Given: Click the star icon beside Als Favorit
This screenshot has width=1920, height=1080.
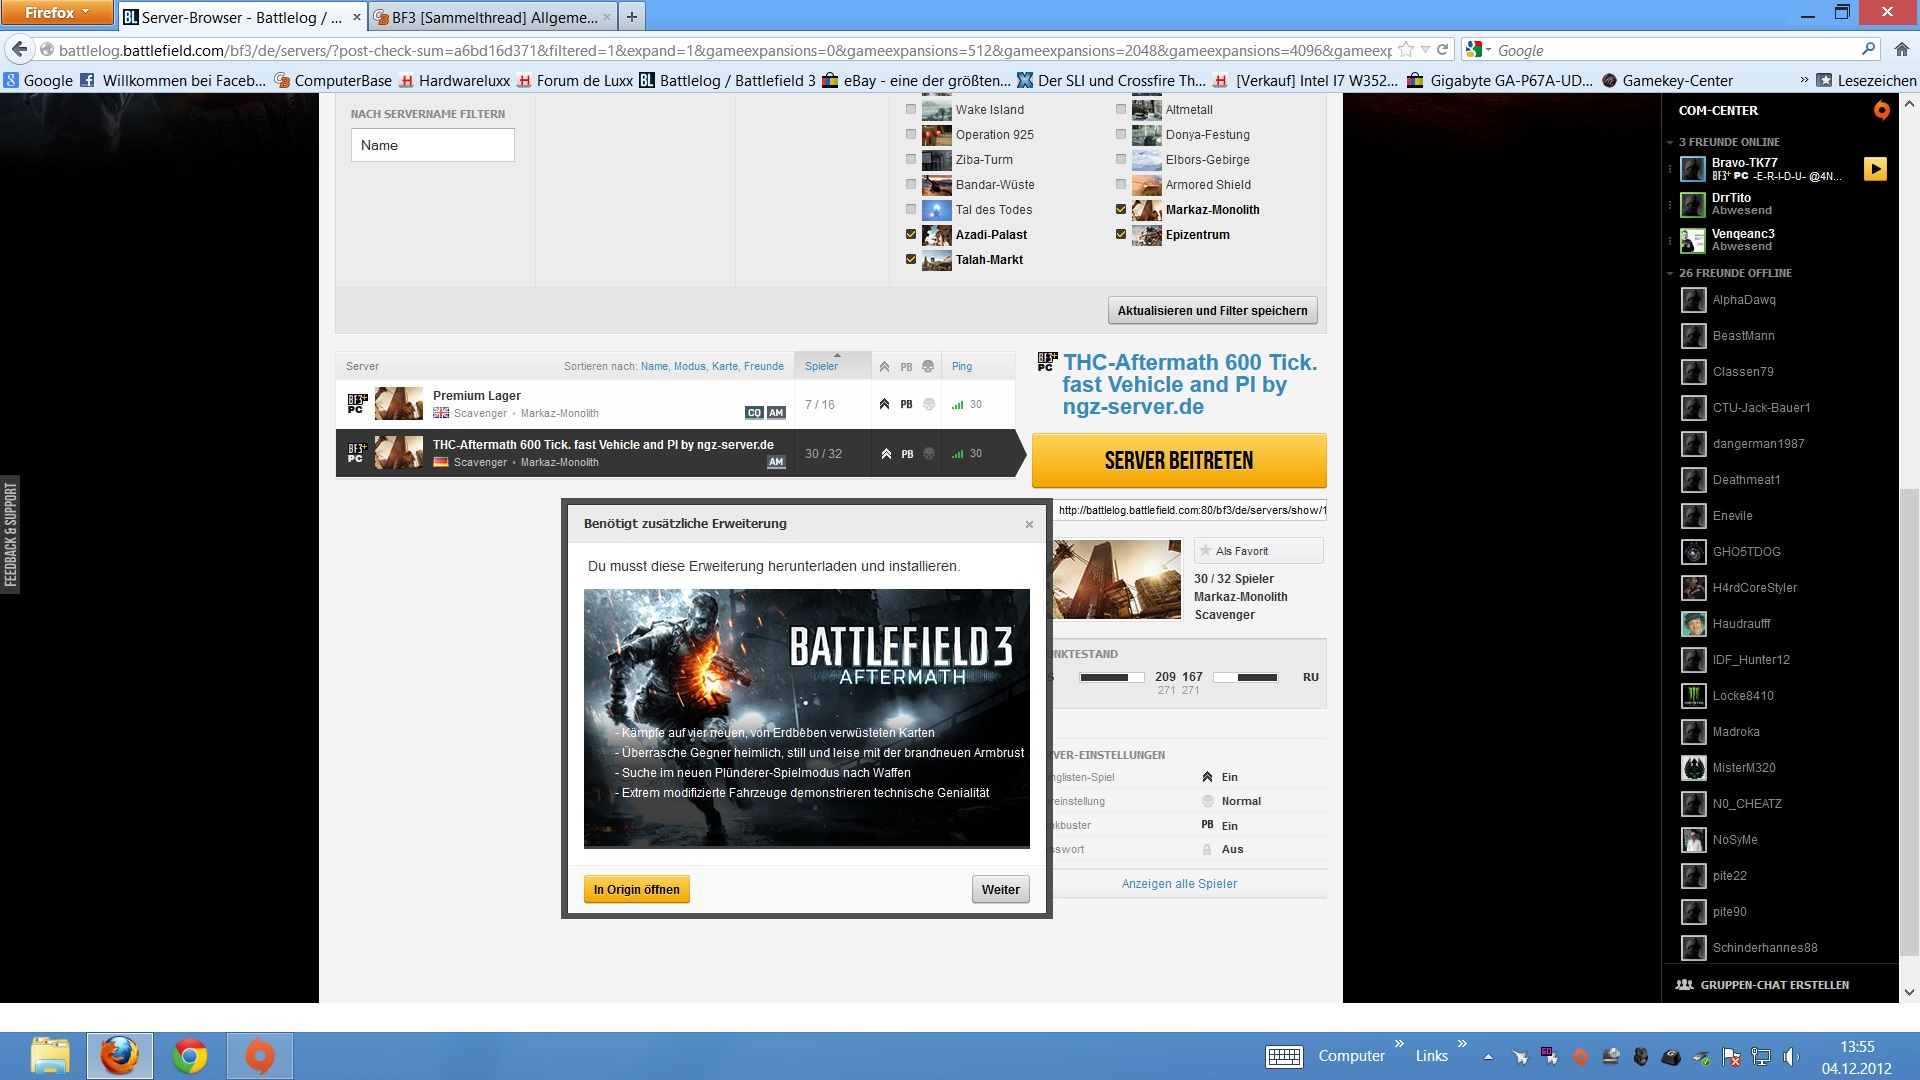Looking at the screenshot, I should 1205,551.
